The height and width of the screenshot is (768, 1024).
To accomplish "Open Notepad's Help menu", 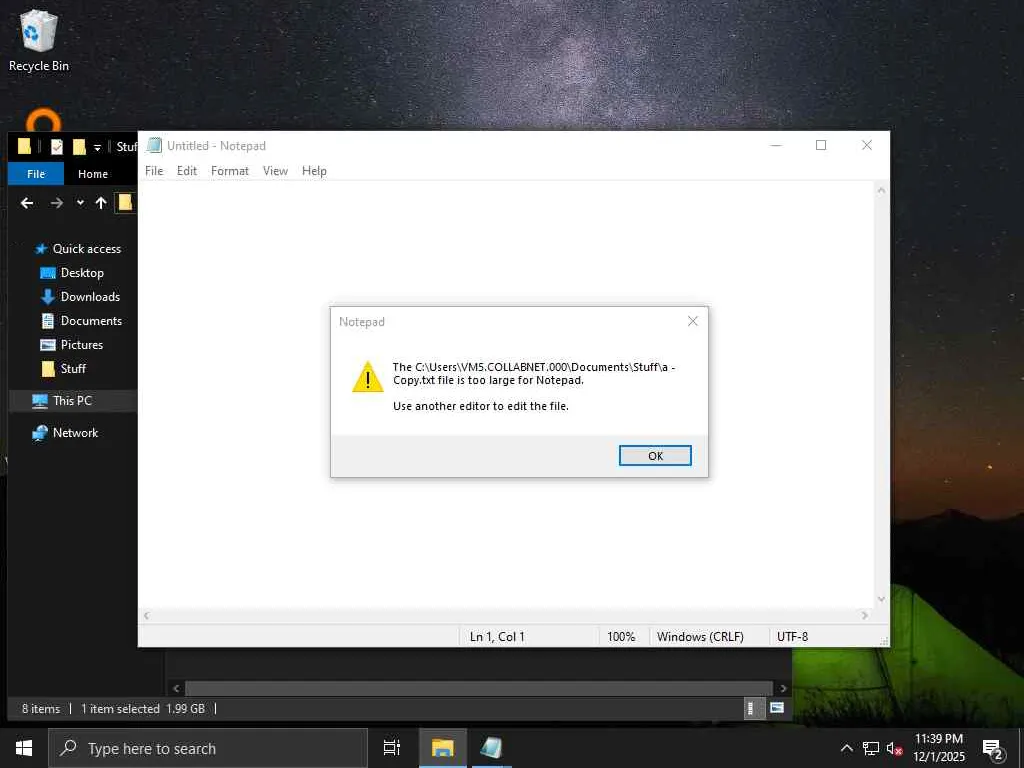I will click(314, 171).
